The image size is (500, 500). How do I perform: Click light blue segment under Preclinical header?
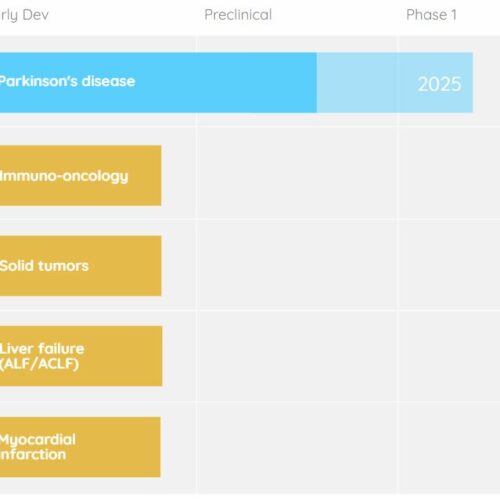(x=357, y=83)
